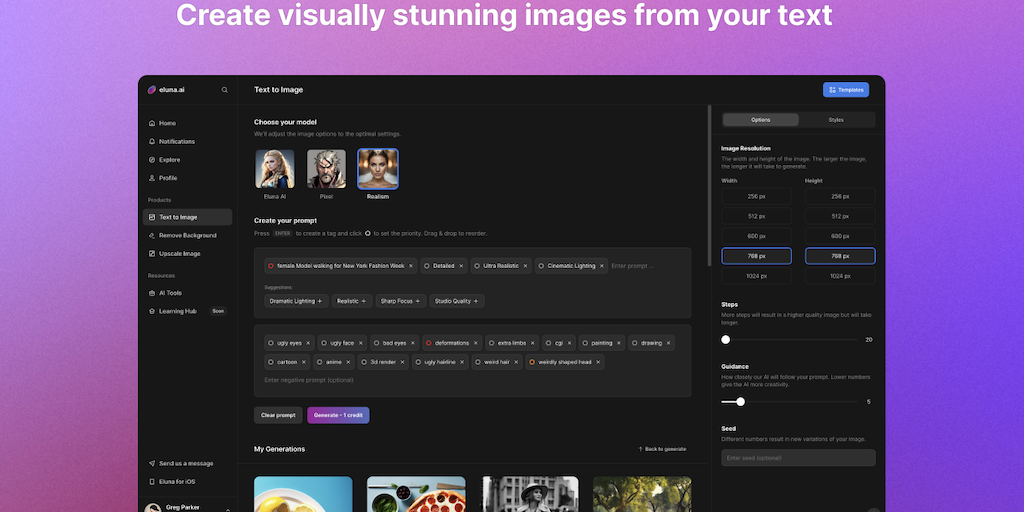Image resolution: width=1024 pixels, height=512 pixels.
Task: Click the Upscale Image icon in sidebar
Action: coord(152,254)
